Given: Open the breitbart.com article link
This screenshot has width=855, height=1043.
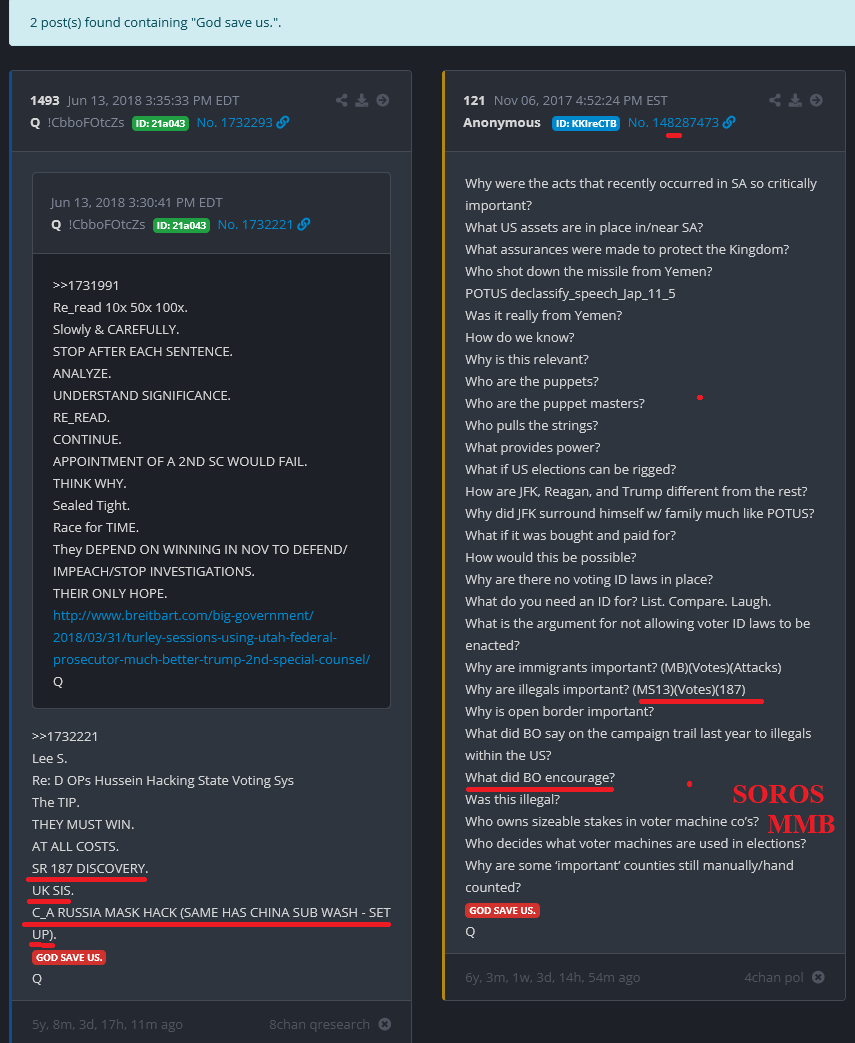Looking at the screenshot, I should [x=211, y=637].
